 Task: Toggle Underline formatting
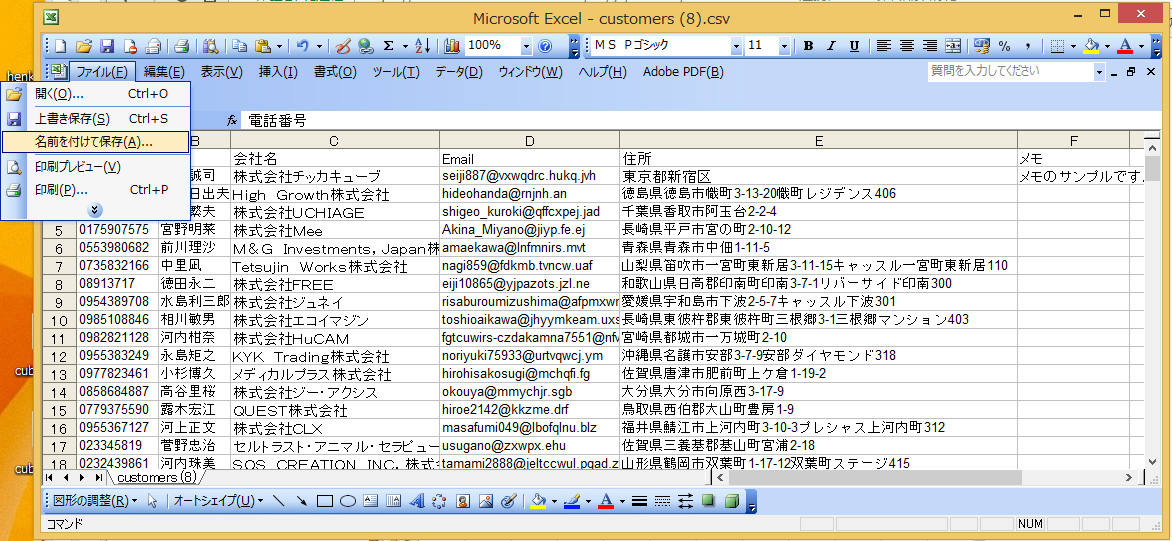[854, 46]
